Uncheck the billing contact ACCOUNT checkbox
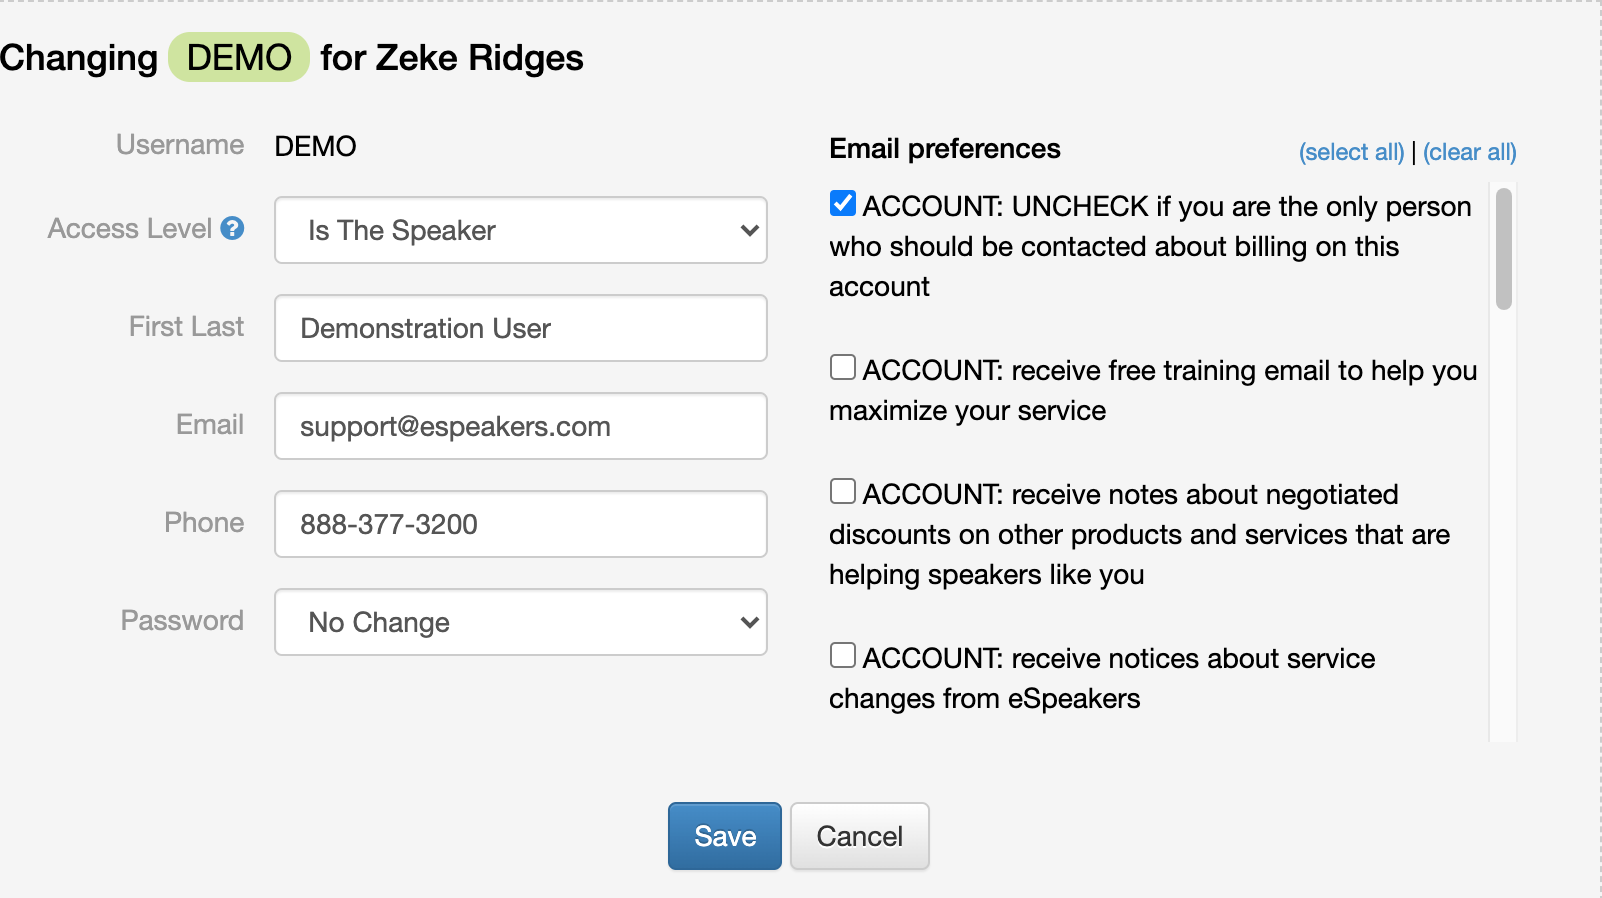This screenshot has height=898, width=1602. (843, 204)
